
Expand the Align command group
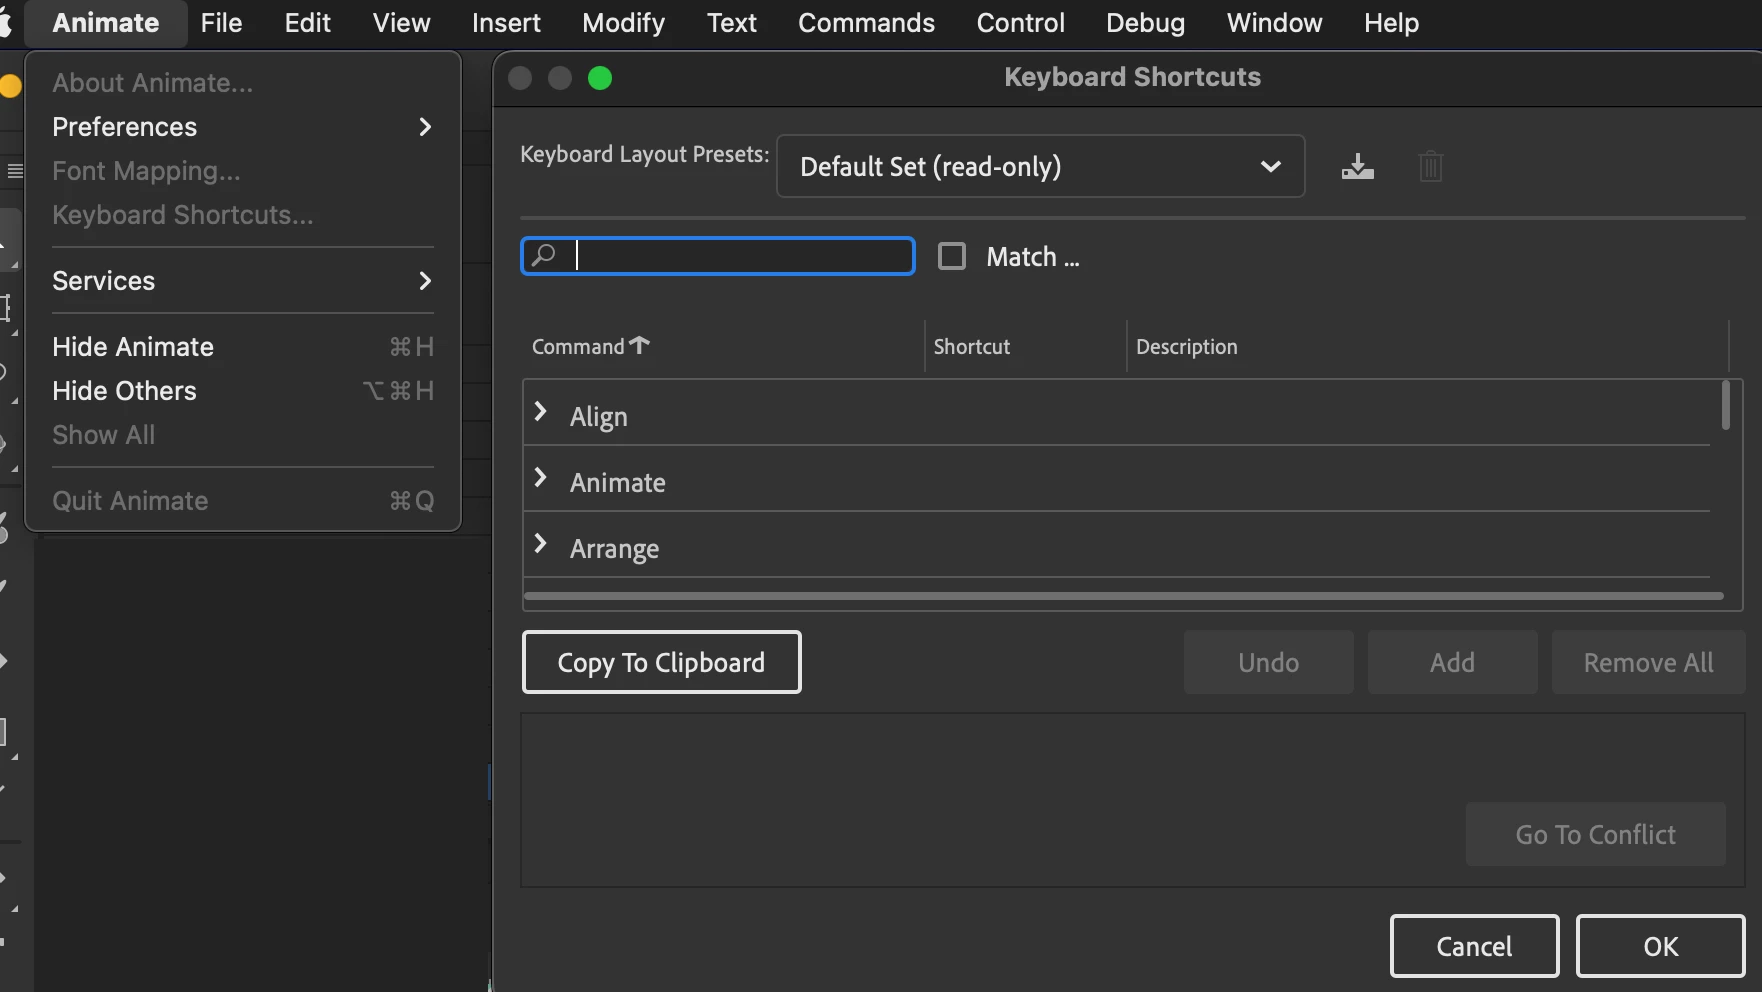tap(541, 412)
